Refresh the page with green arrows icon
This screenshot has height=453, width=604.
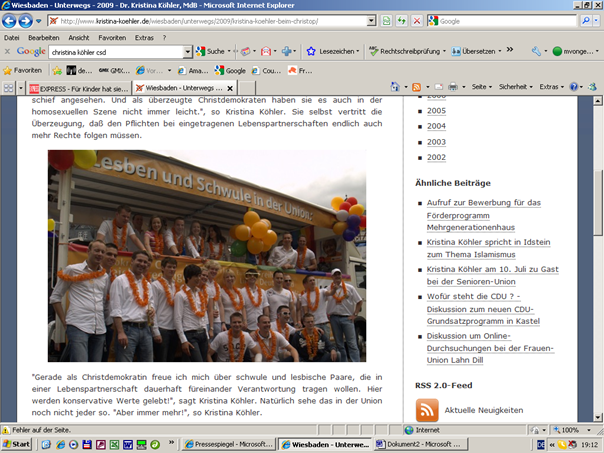coord(402,21)
